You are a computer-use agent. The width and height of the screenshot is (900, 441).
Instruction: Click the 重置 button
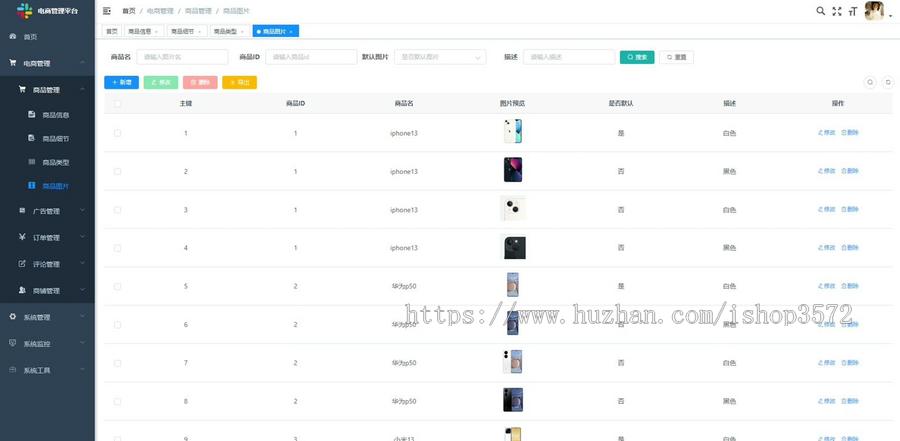point(676,57)
